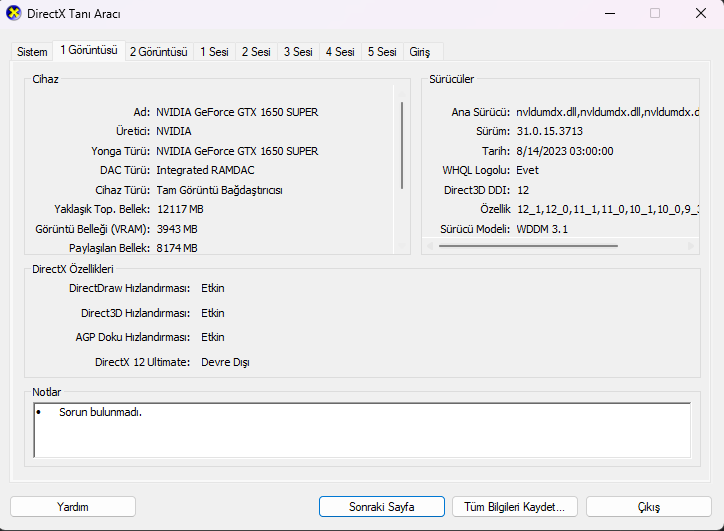Viewport: 724px width, 531px height.
Task: Click the Yardım button
Action: 73,507
